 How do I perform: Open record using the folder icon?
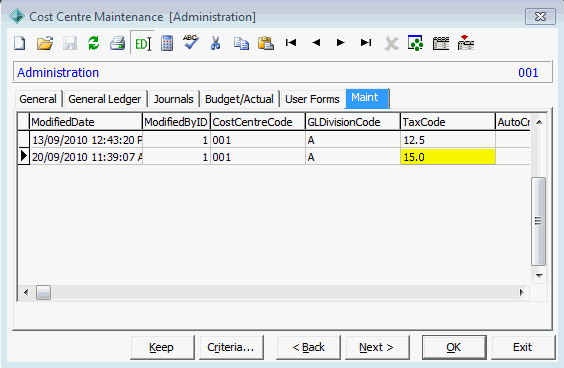click(45, 43)
